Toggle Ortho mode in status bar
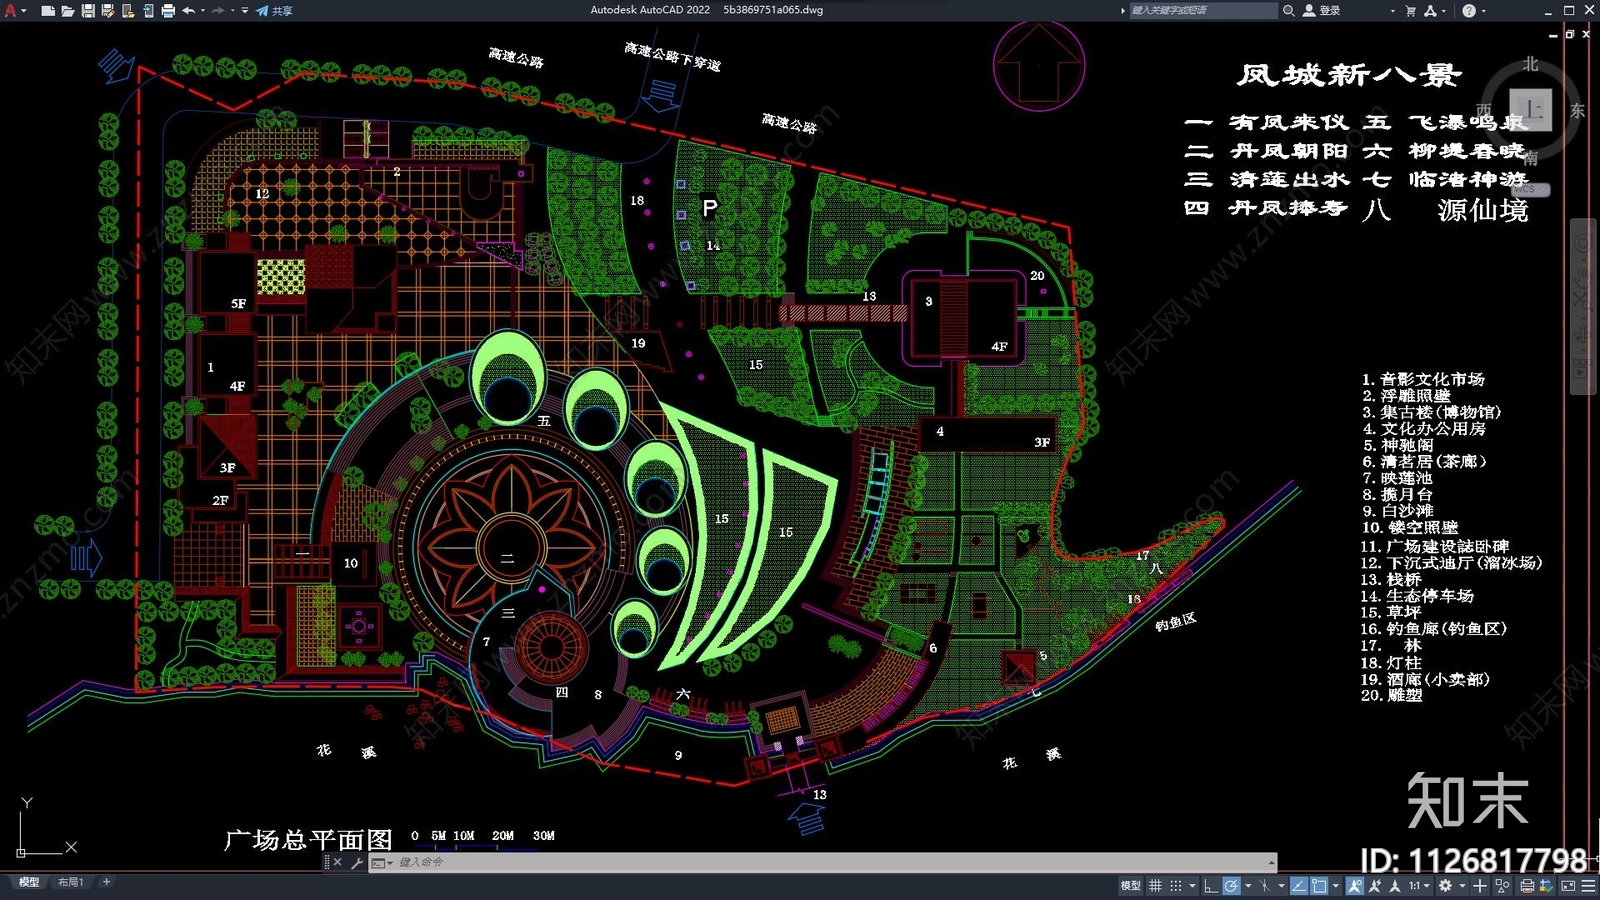The width and height of the screenshot is (1600, 900). coord(1211,885)
